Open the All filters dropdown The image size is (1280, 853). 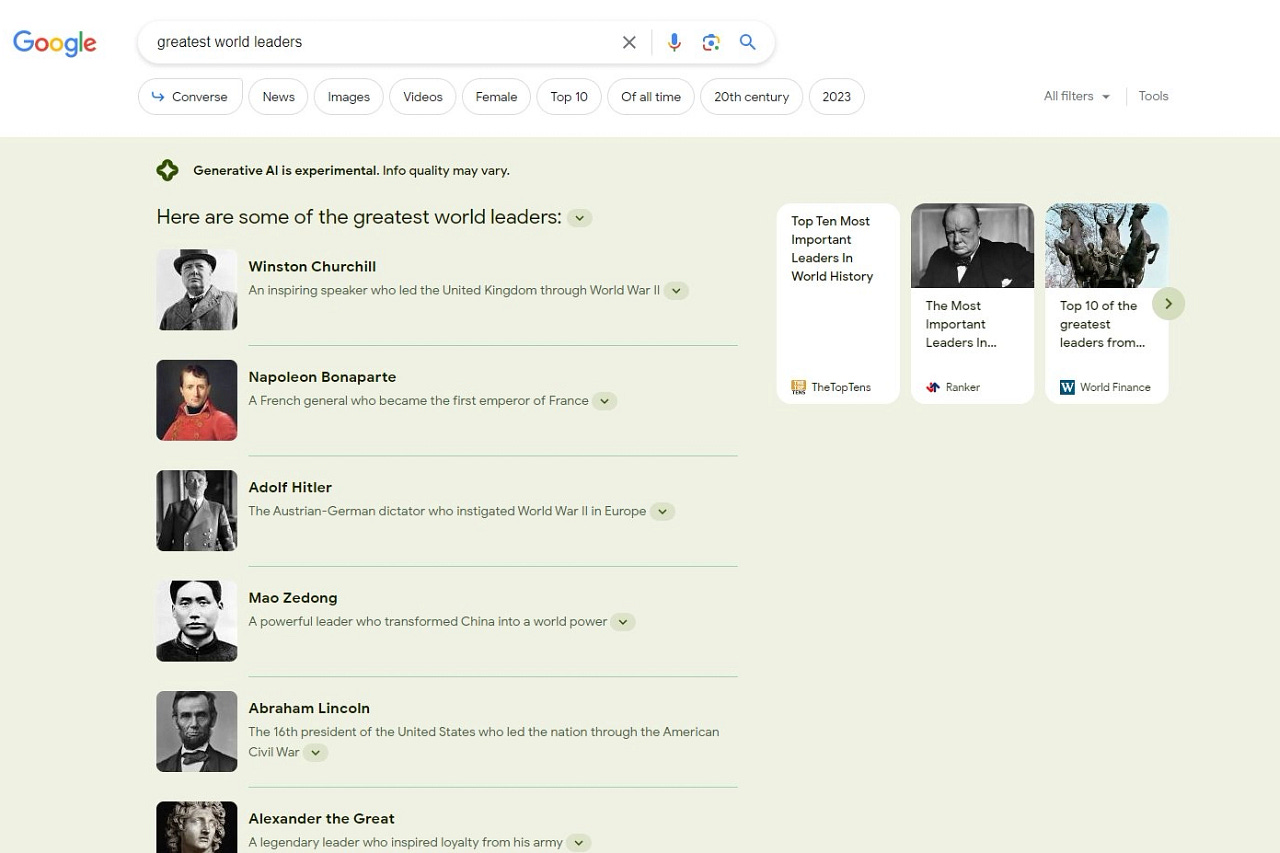click(x=1077, y=96)
